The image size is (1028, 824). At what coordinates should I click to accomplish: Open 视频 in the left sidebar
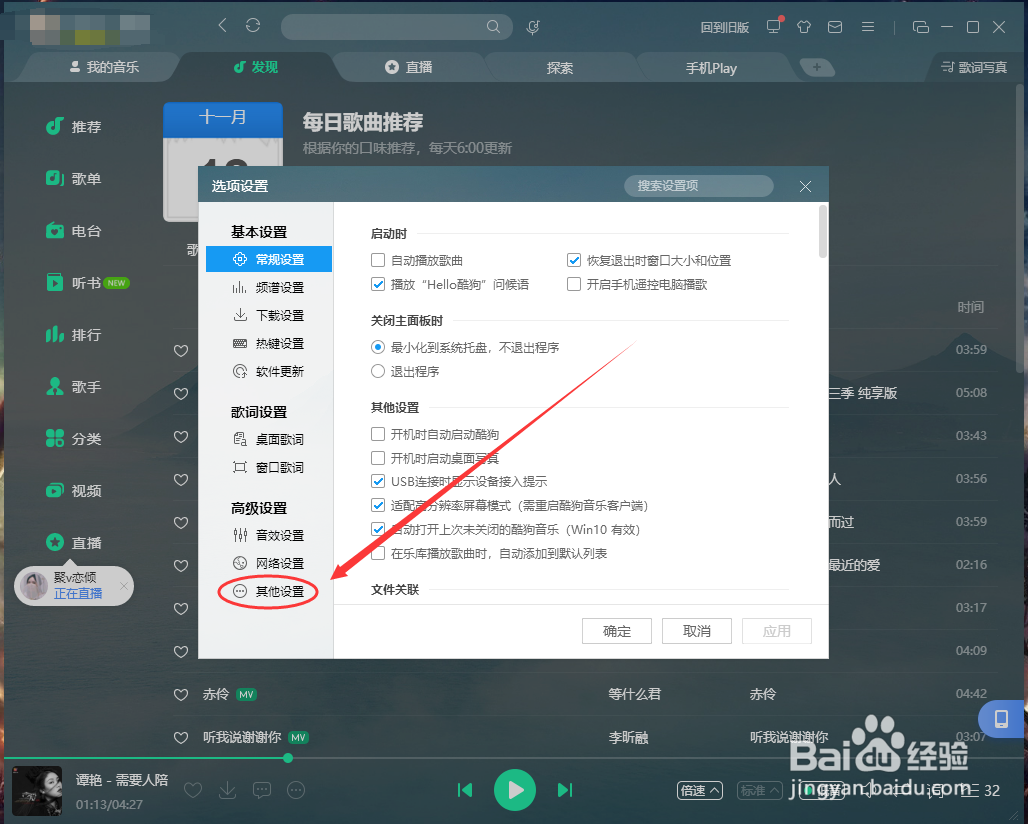pyautogui.click(x=73, y=491)
